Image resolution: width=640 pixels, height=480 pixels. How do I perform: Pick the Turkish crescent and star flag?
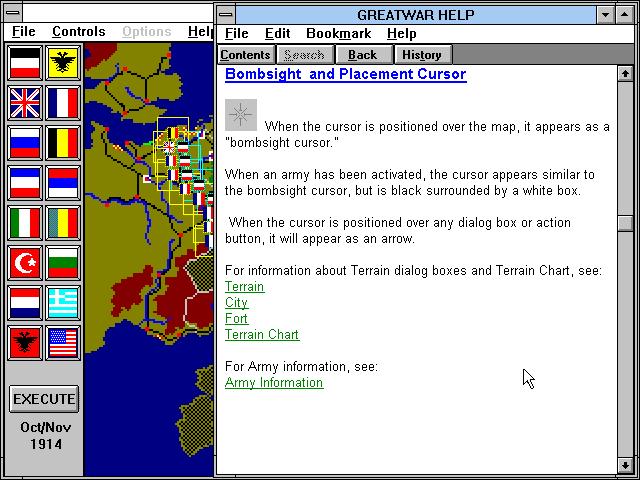[x=25, y=263]
